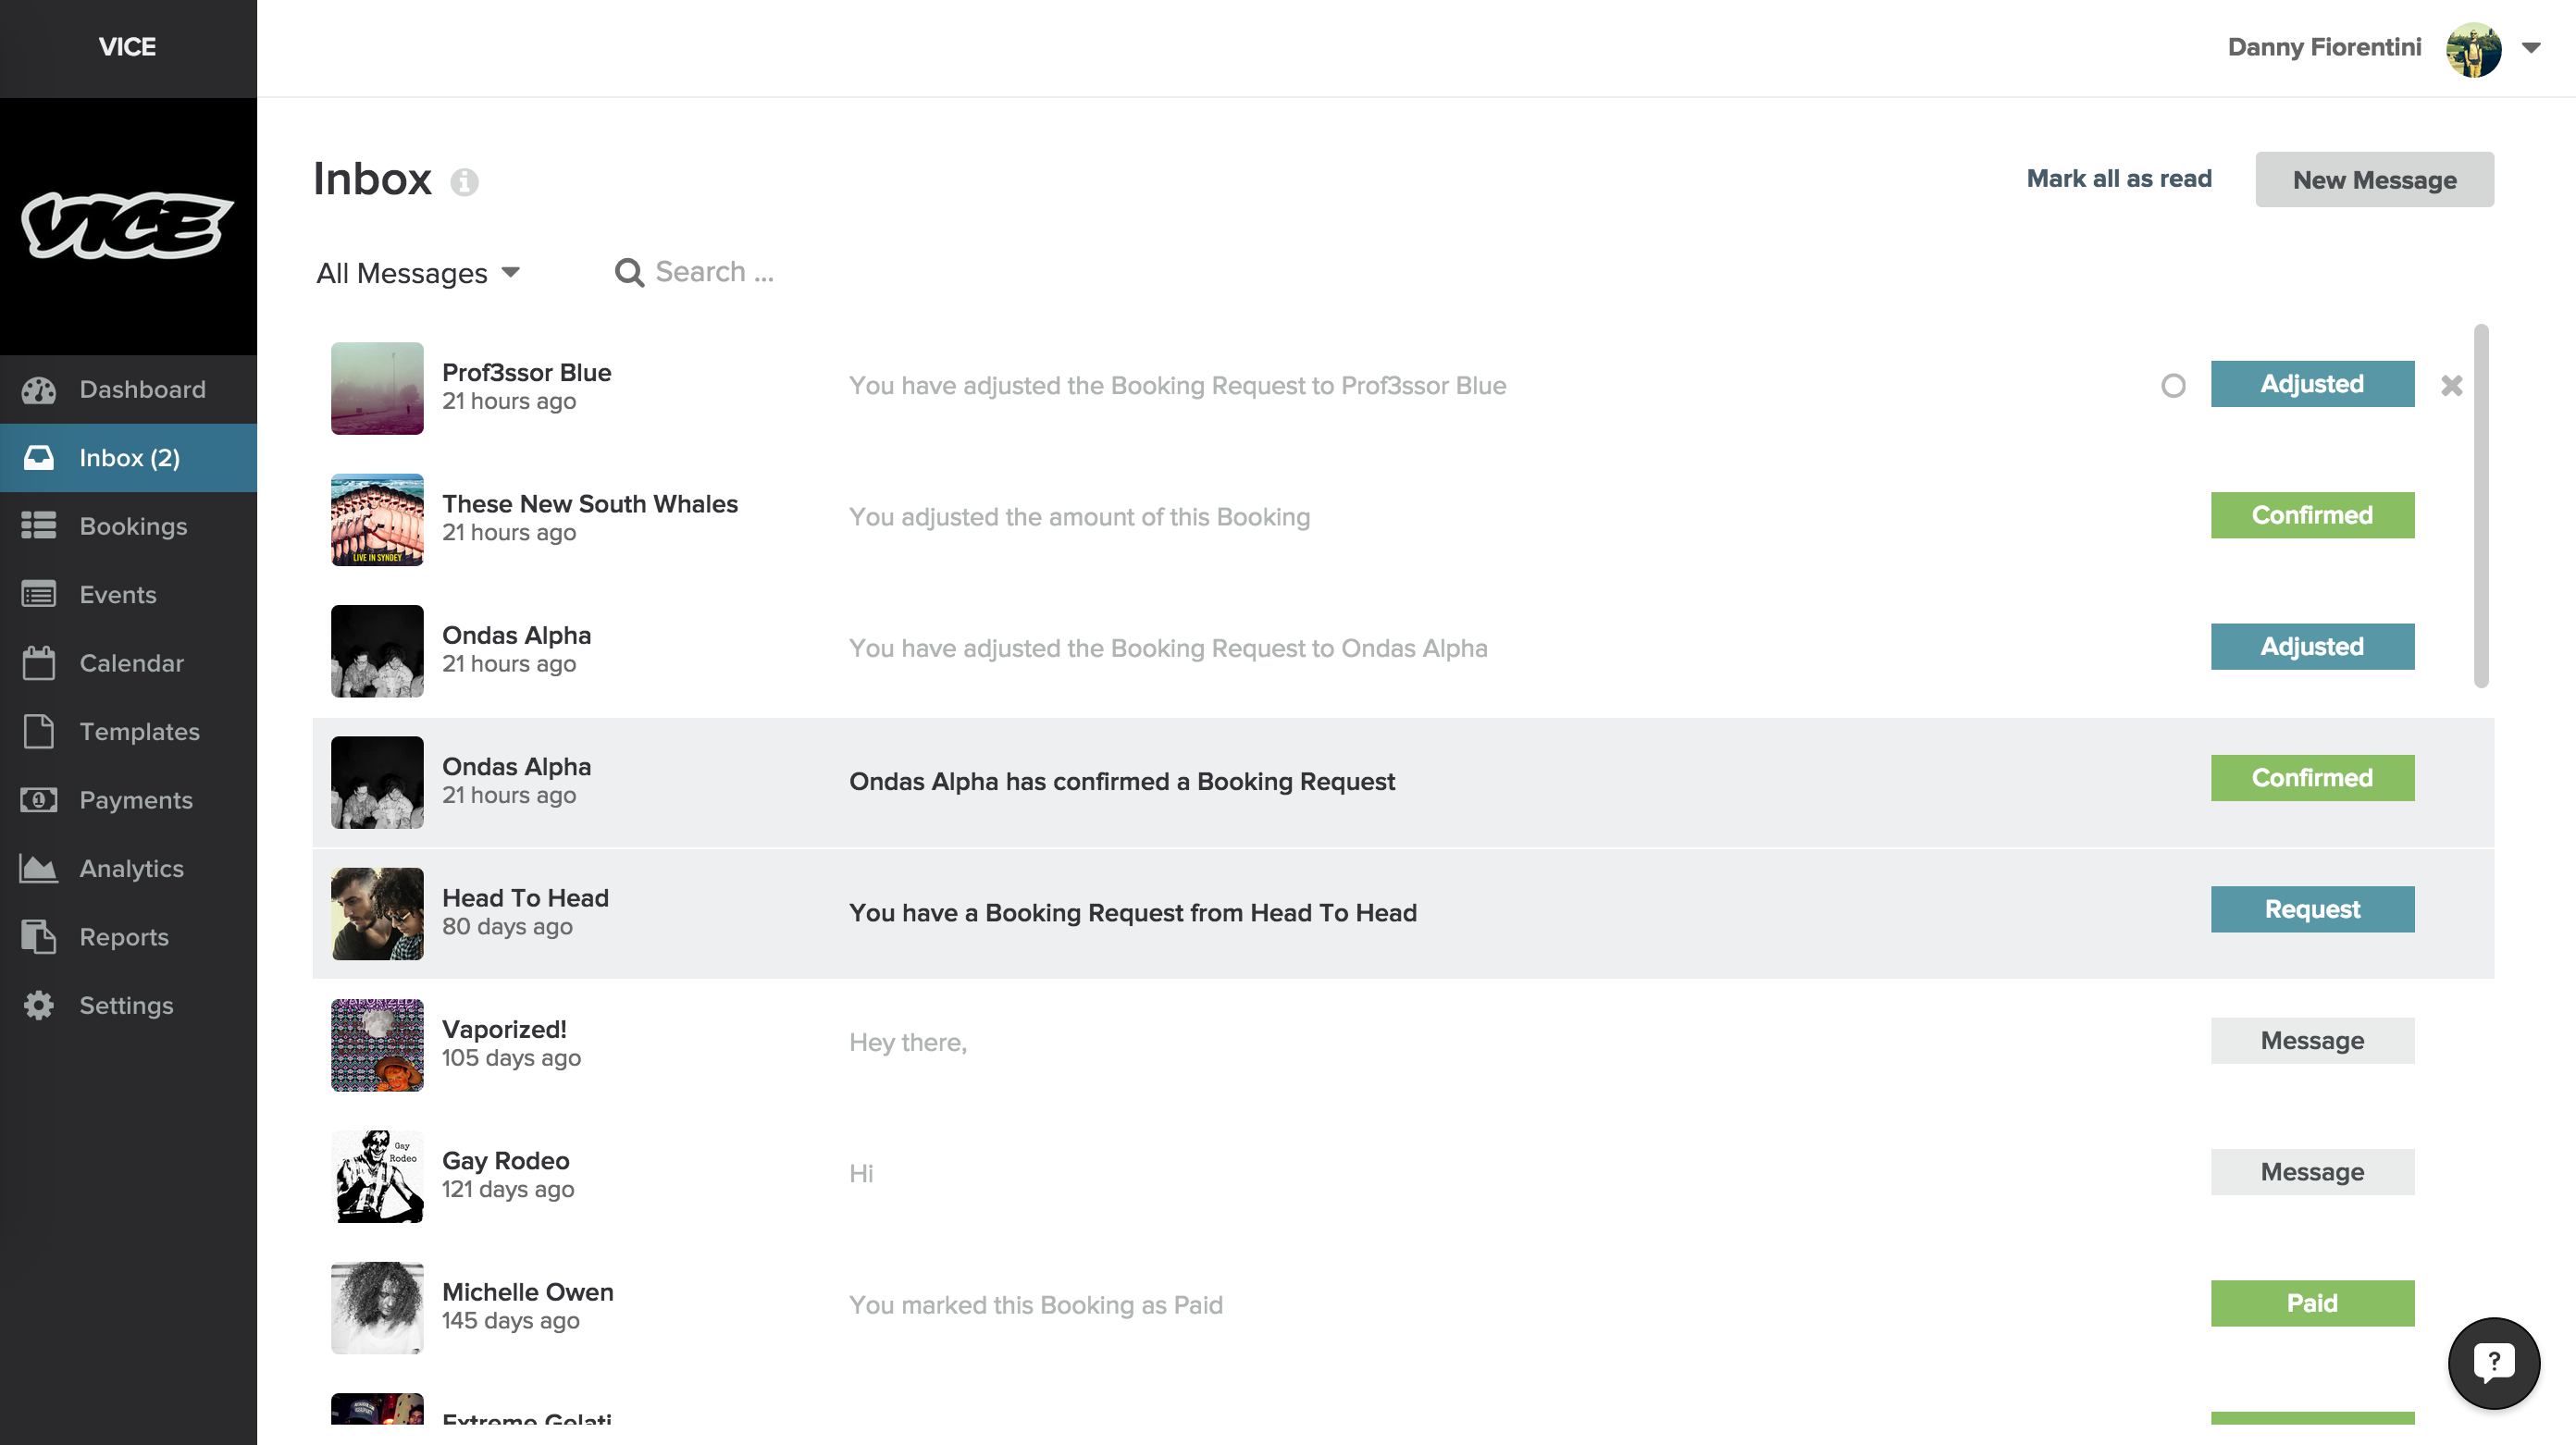Screen dimensions: 2576x1445
Task: Go to Bookings in the sidebar
Action: click(x=133, y=526)
